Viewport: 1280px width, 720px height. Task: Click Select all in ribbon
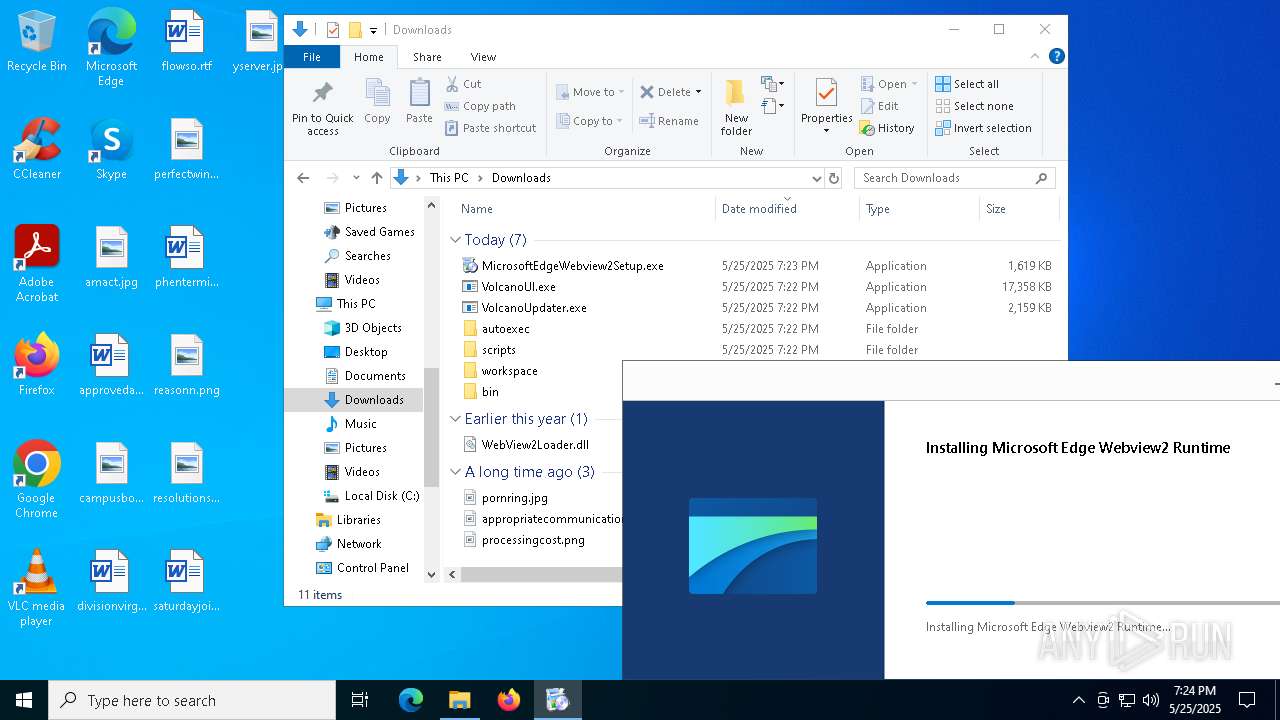(966, 84)
